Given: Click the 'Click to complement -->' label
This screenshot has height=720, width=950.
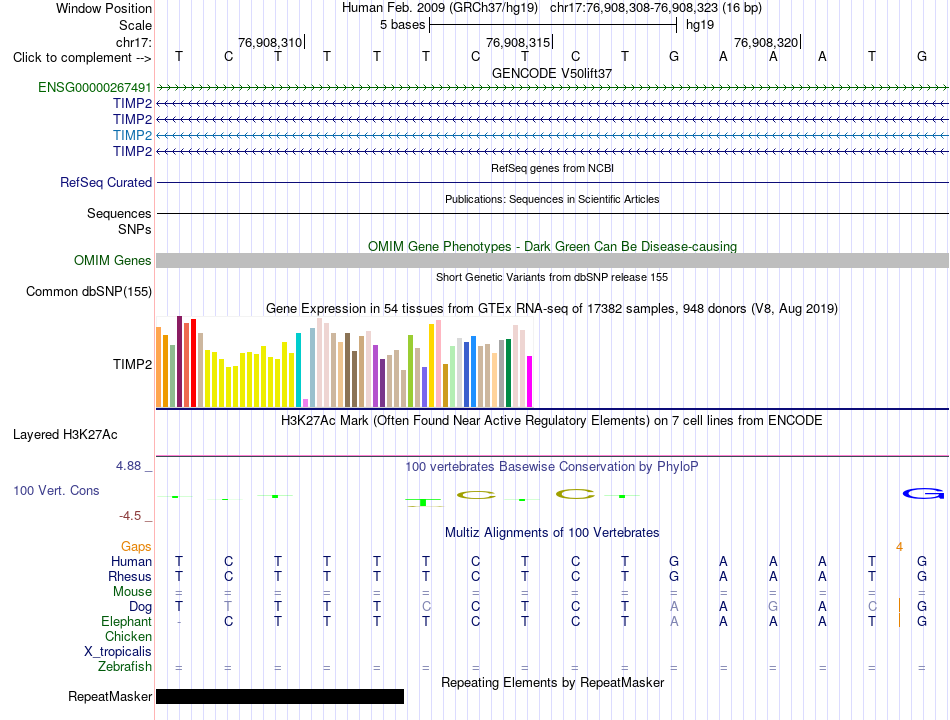Looking at the screenshot, I should (82, 58).
